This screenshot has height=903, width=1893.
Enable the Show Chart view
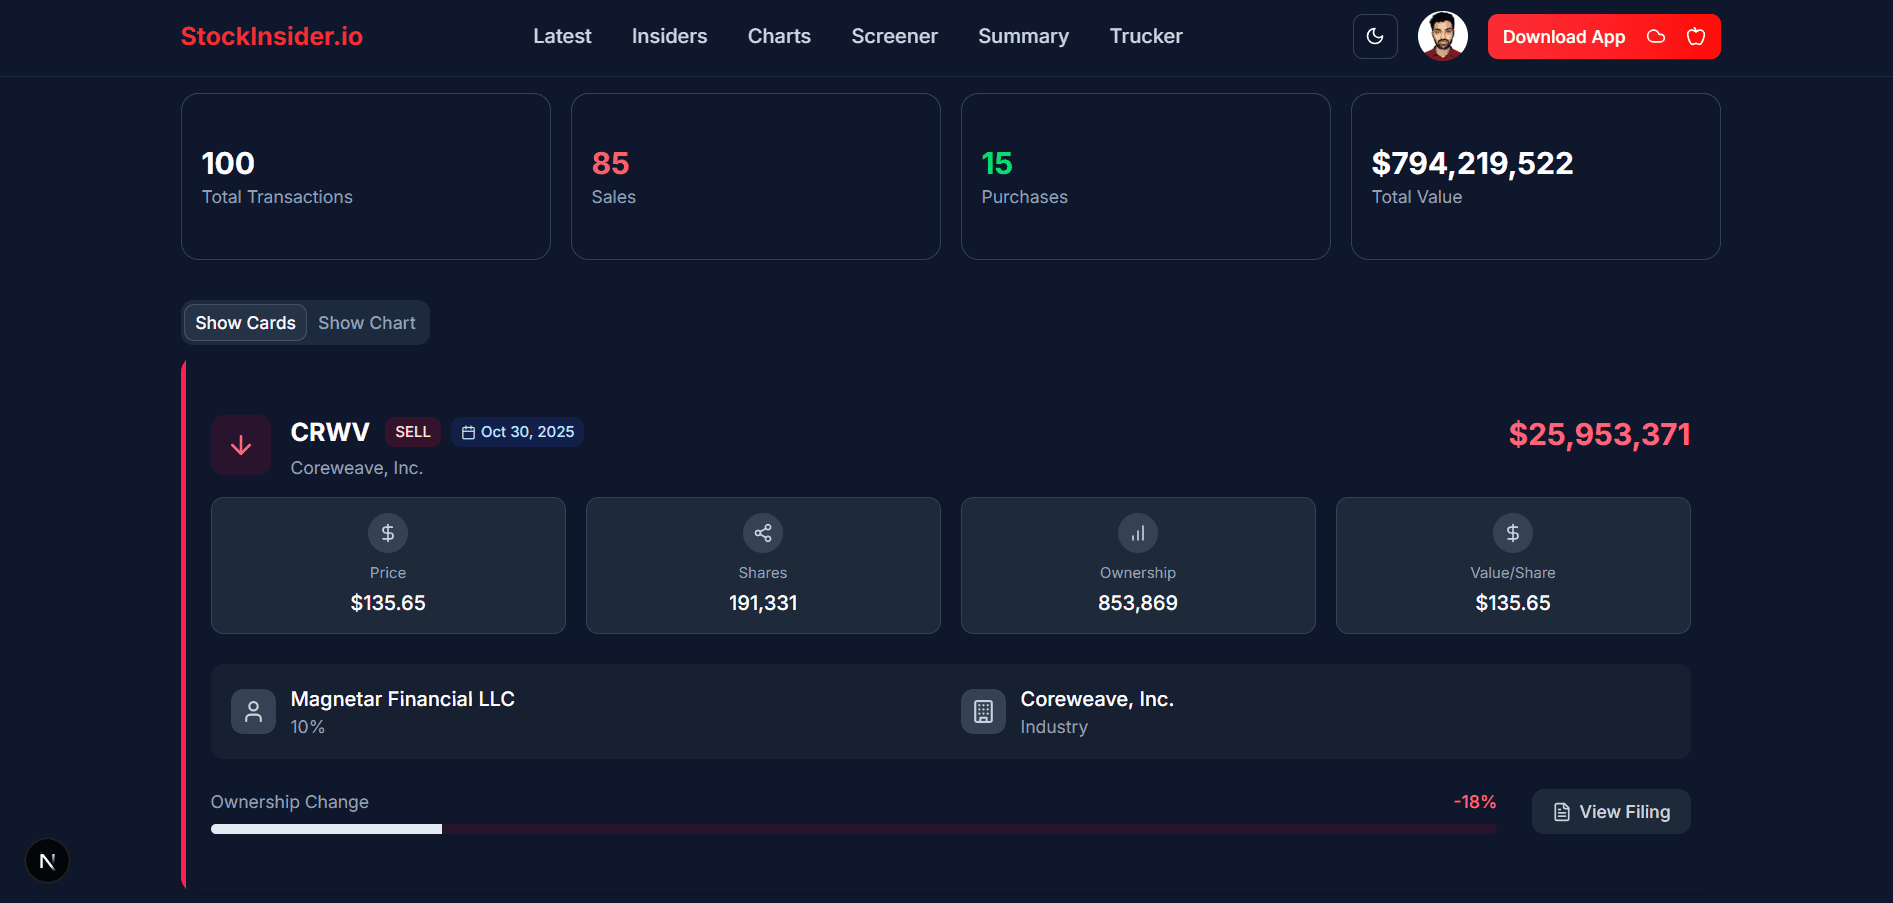[x=366, y=322]
